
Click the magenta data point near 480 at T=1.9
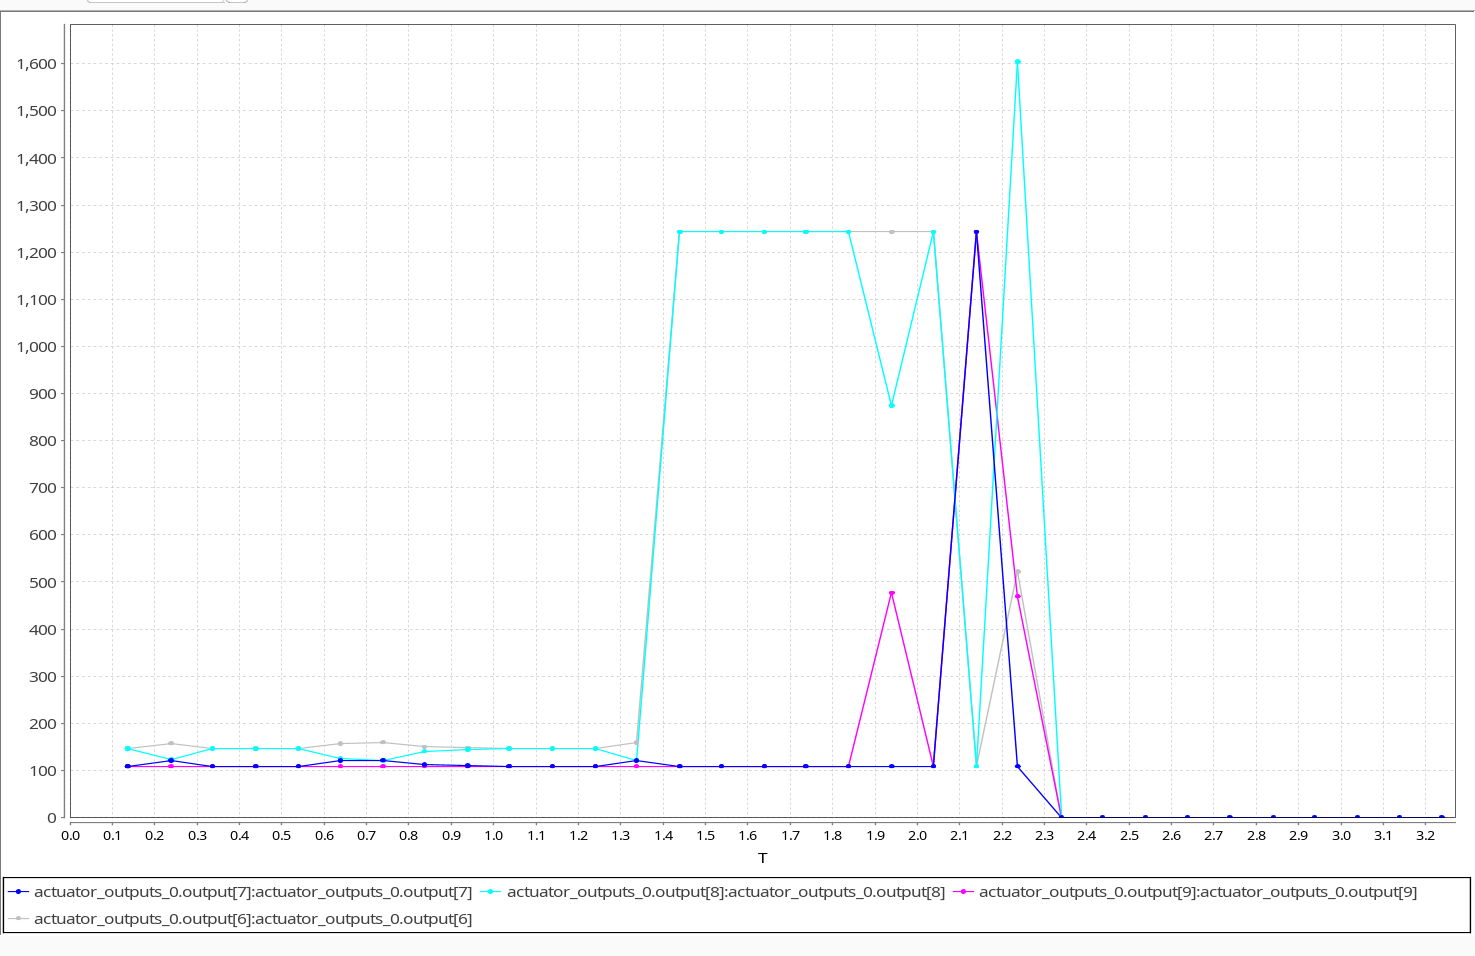pos(892,593)
